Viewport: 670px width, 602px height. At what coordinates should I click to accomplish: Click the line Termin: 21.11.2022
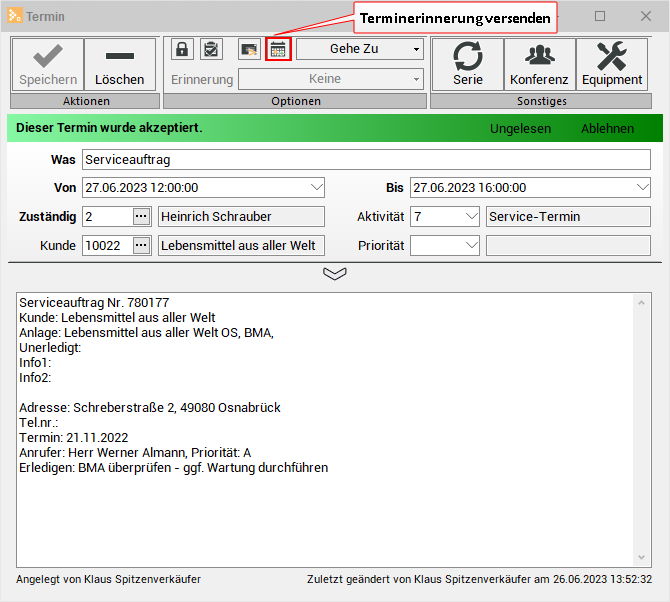pyautogui.click(x=73, y=438)
